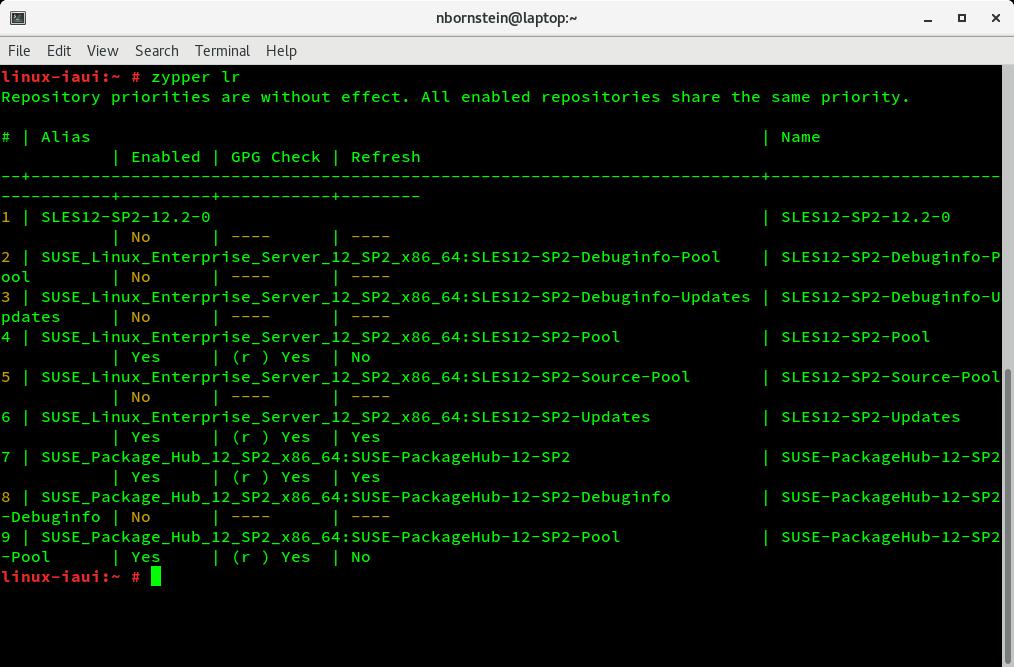Click name 'SLES12-SP2-12.2-0' in Name column
1014x667 pixels.
[x=865, y=217]
